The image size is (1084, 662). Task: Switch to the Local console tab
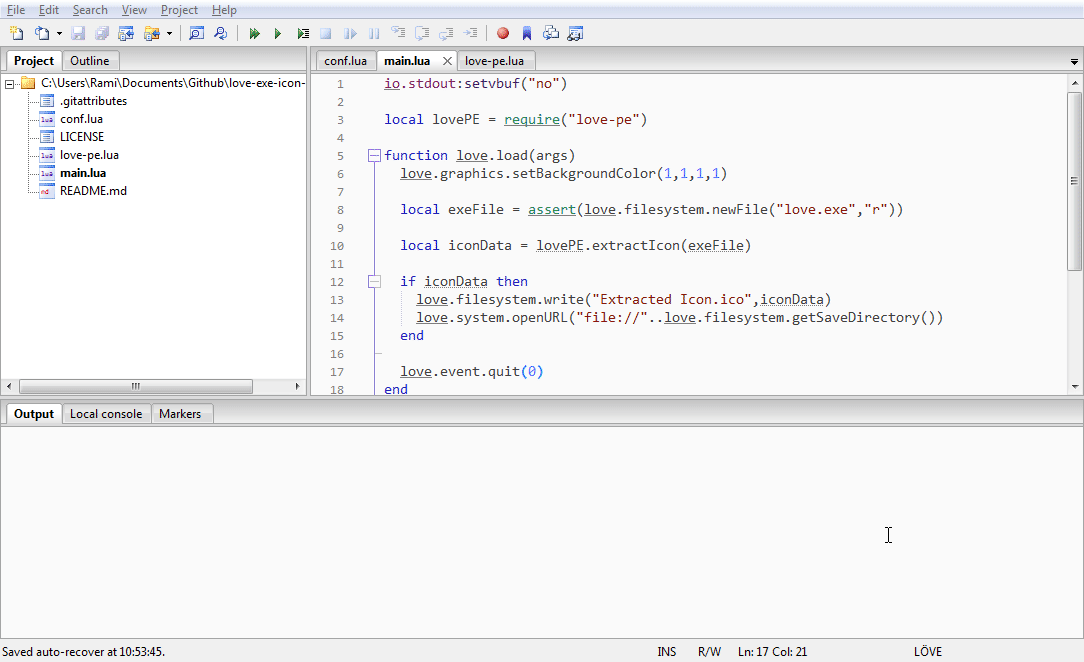106,414
